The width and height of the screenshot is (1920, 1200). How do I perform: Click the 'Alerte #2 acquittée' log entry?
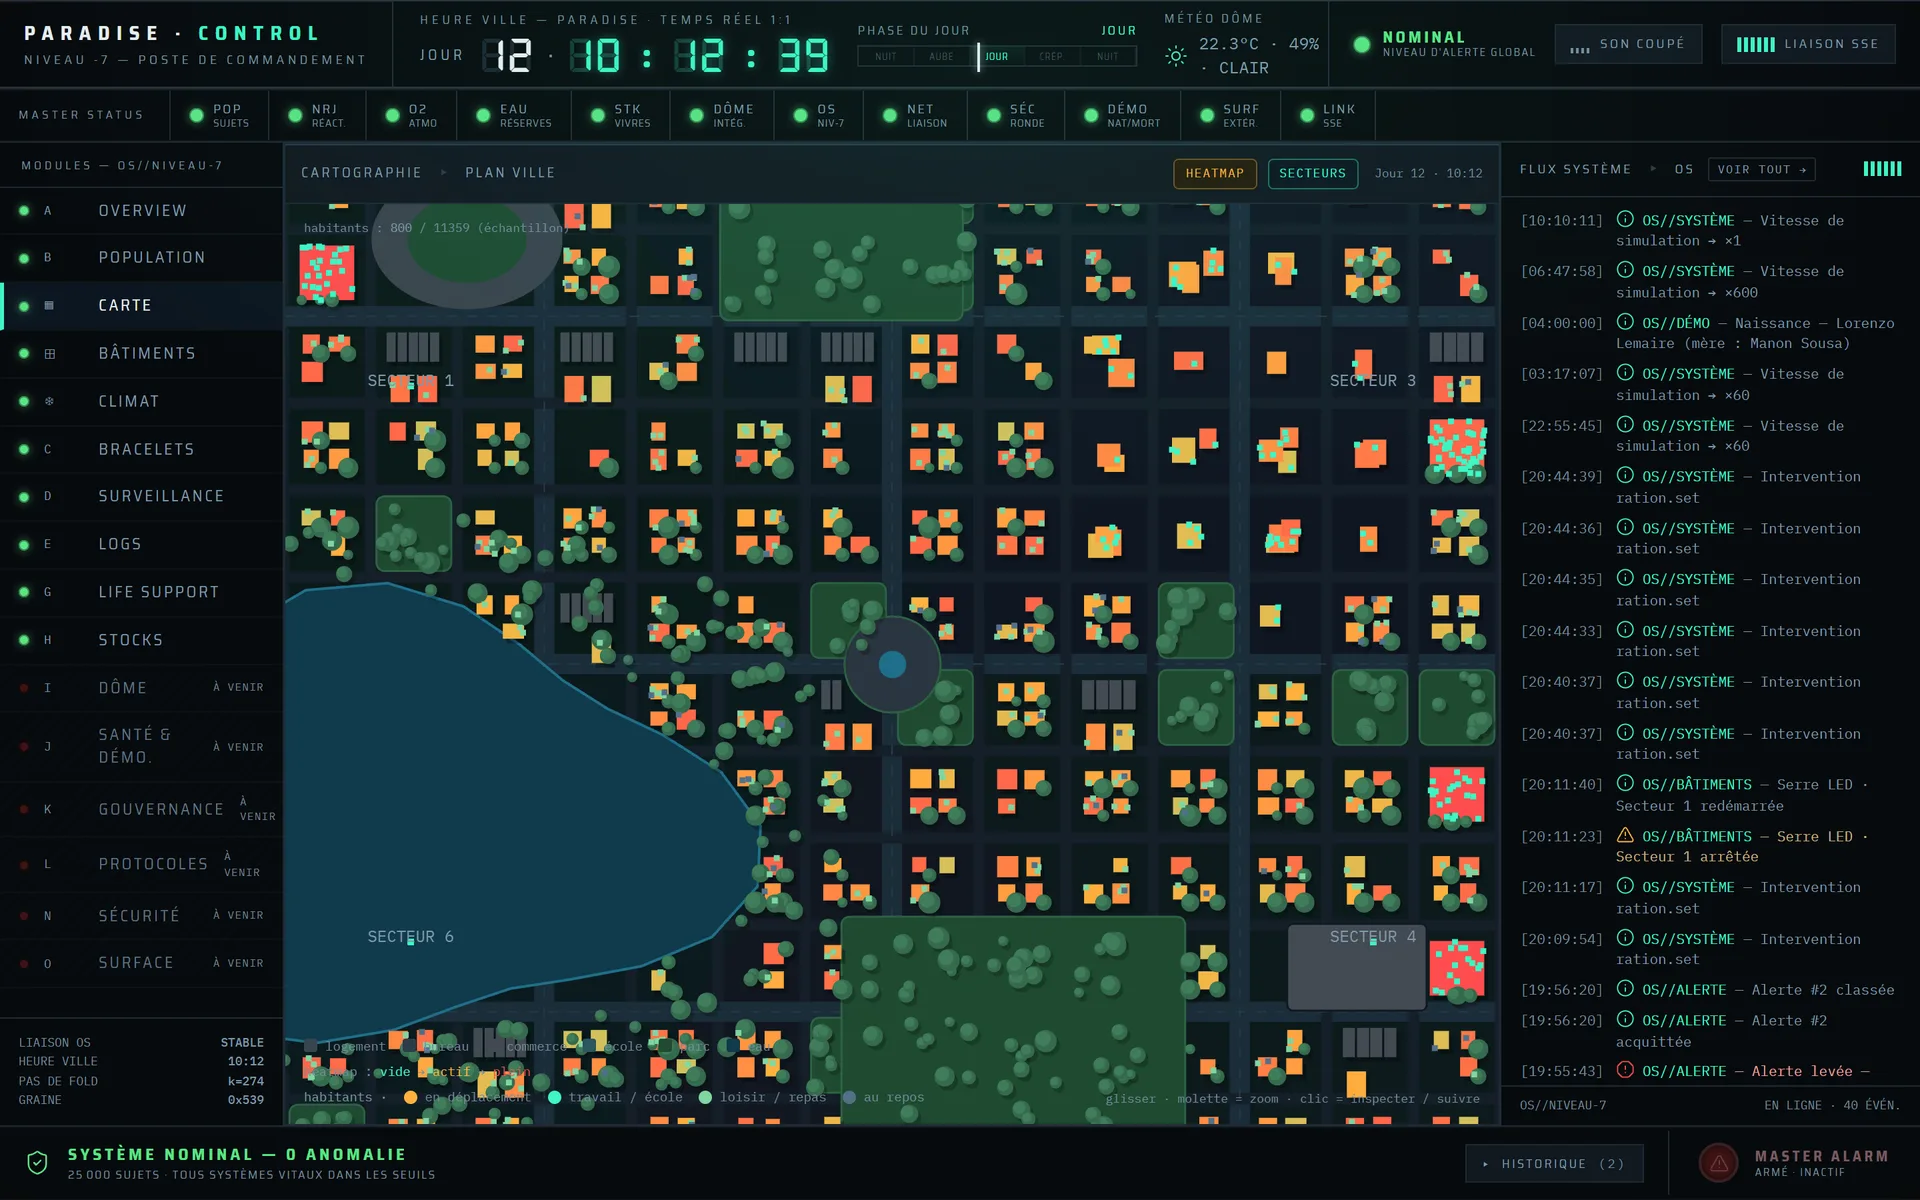1708,1031
